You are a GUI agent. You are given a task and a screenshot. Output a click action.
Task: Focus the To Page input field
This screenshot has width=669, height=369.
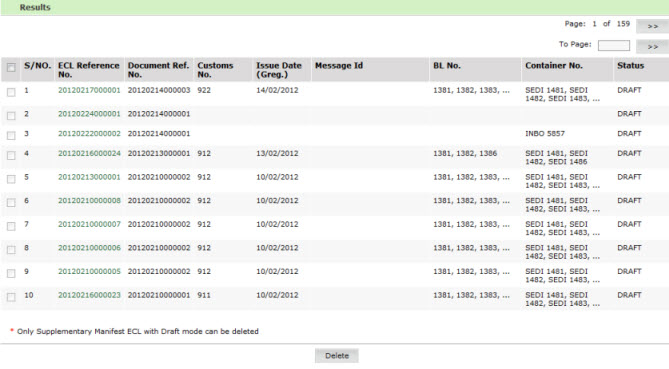coord(614,45)
